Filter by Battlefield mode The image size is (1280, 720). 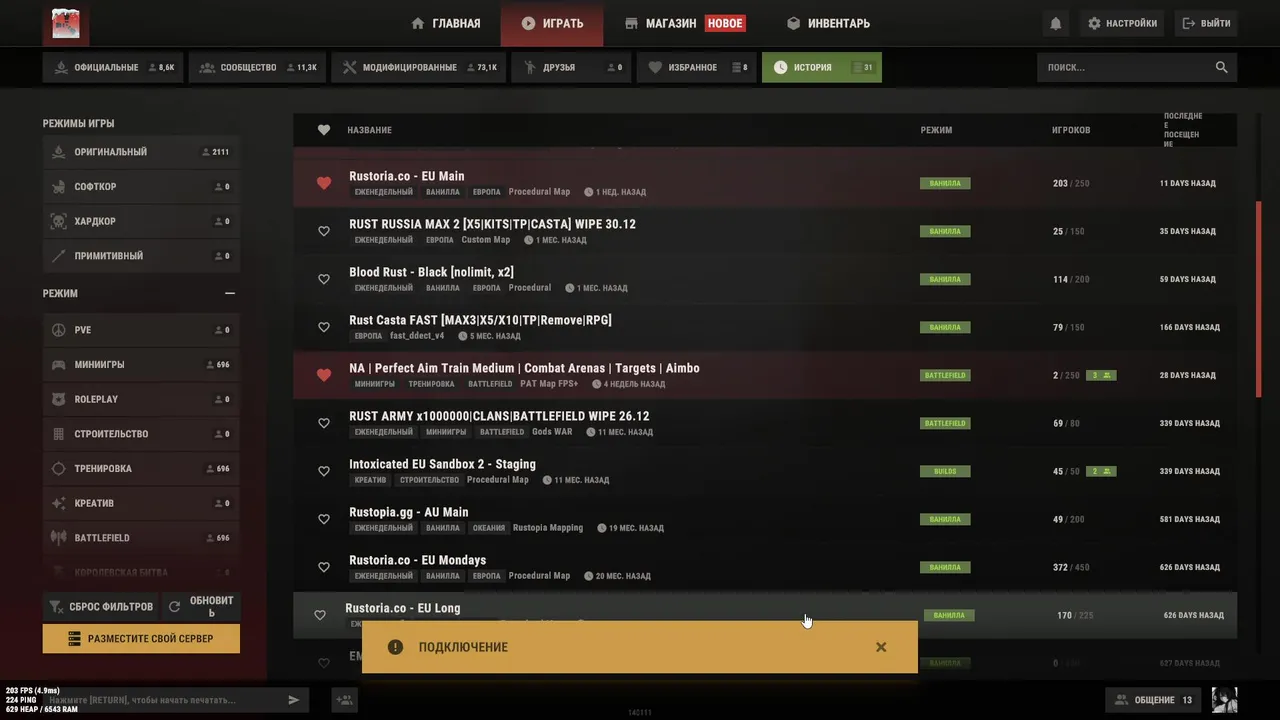click(x=141, y=538)
